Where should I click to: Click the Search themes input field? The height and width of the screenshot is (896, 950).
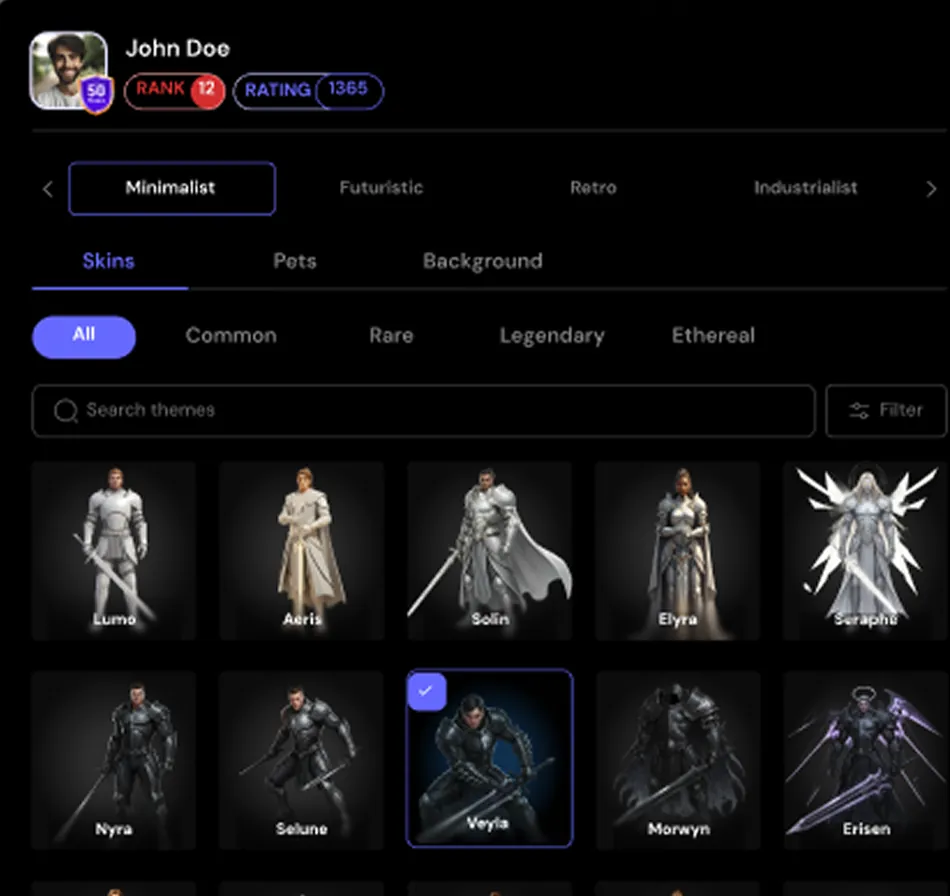tap(424, 410)
